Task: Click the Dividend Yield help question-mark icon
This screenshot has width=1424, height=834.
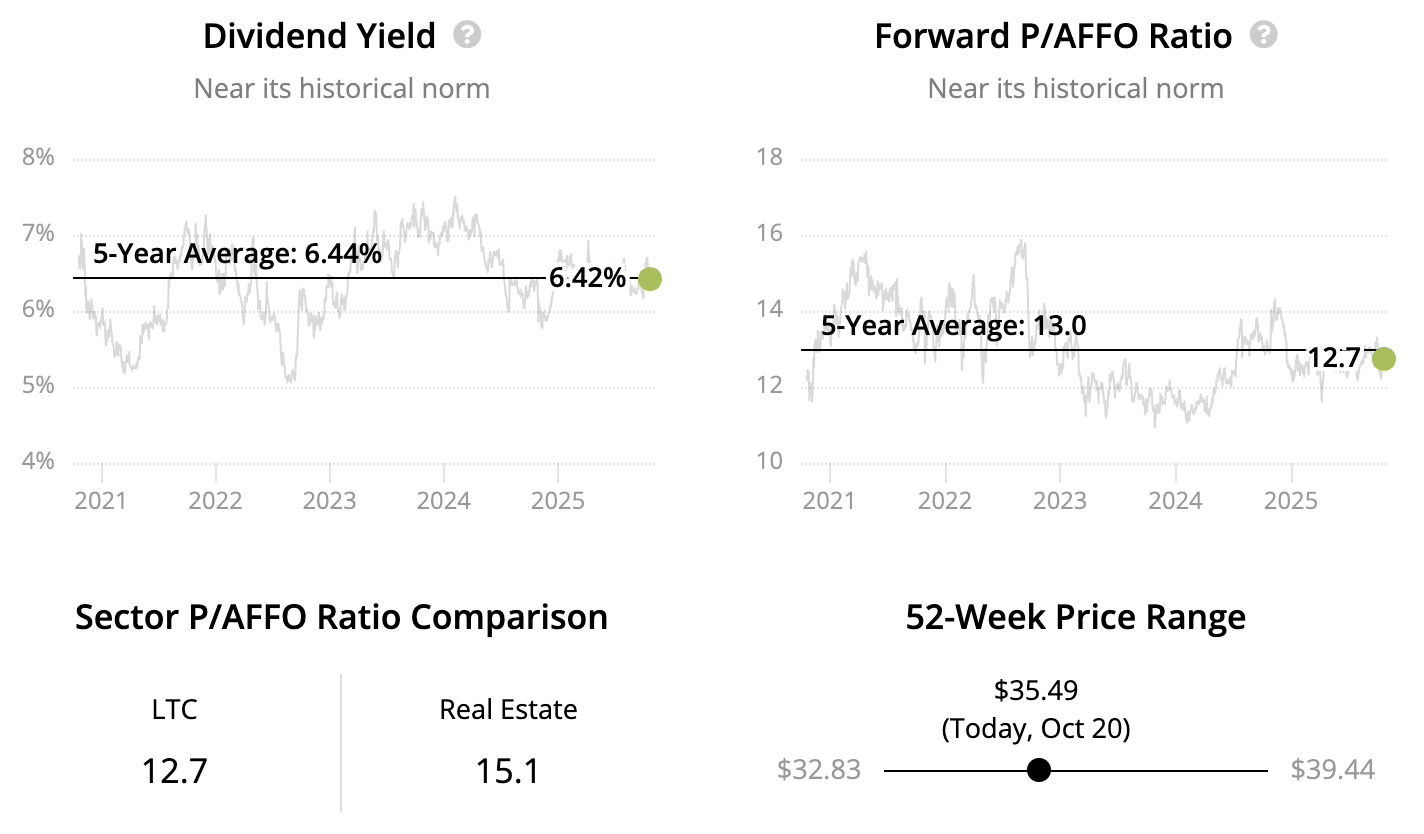Action: [x=467, y=36]
